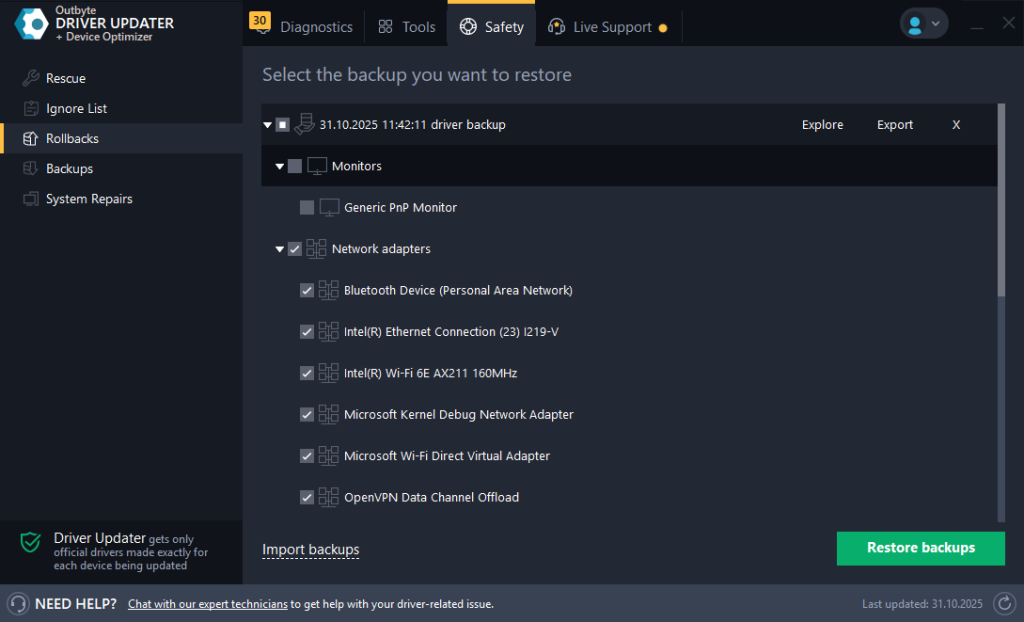The image size is (1024, 622).
Task: Click the refresh icon near Last updated
Action: click(1004, 603)
